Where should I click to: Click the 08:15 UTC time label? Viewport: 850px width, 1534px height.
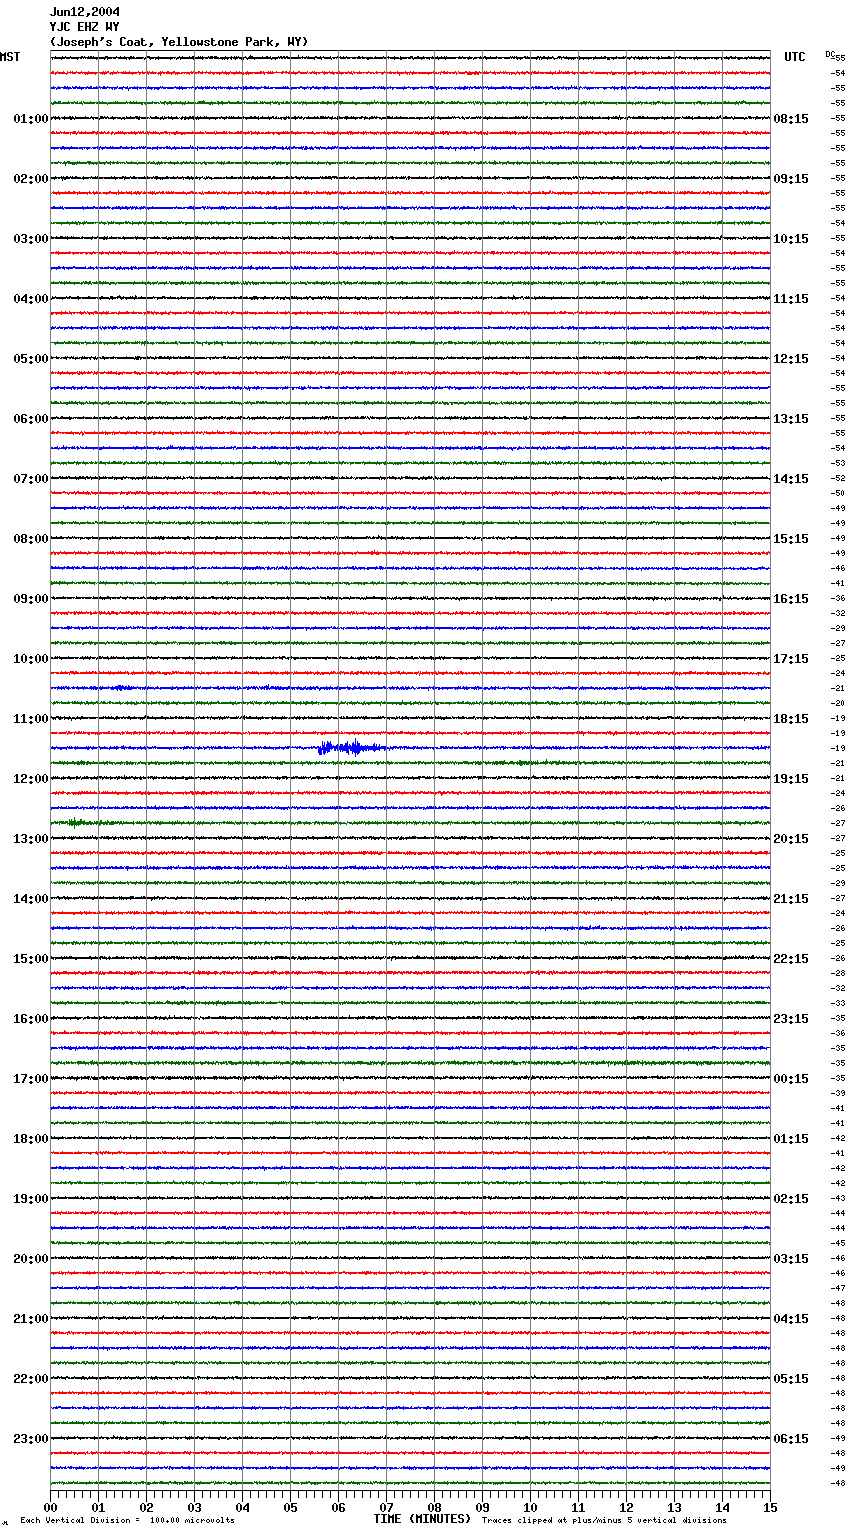tap(791, 119)
